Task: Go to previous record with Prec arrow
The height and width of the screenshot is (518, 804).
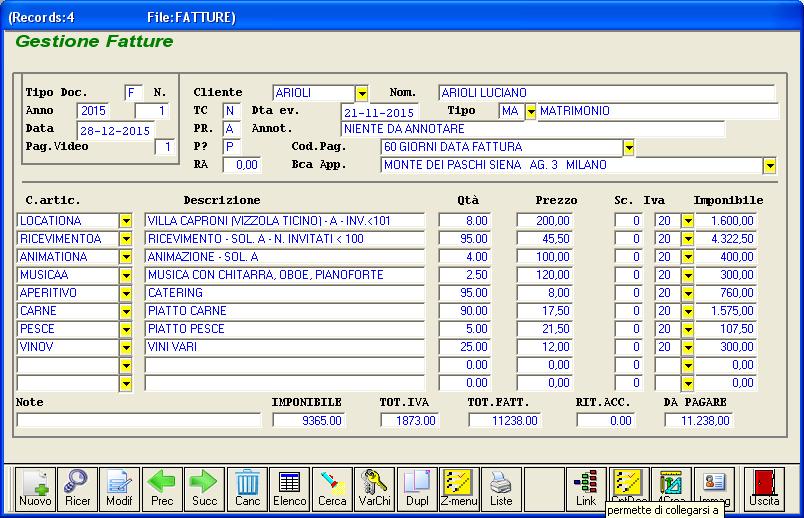Action: [162, 489]
